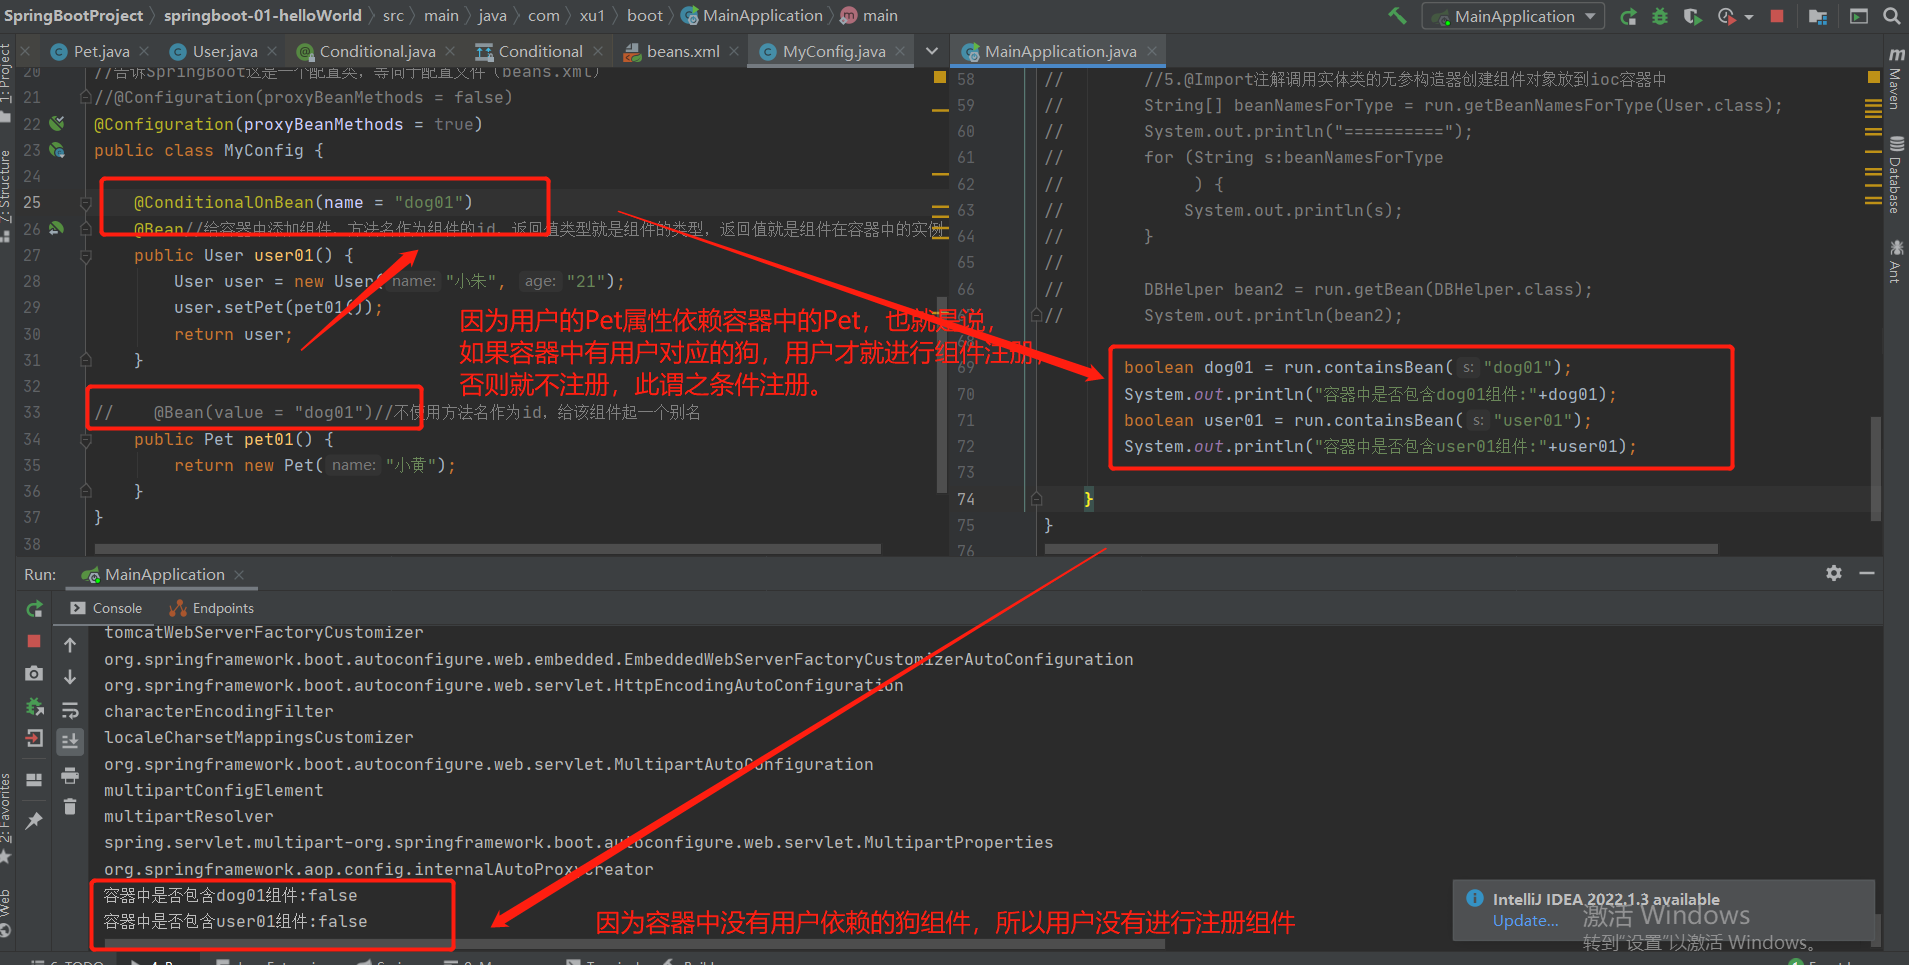Open Project Structure folder icon

[1818, 16]
